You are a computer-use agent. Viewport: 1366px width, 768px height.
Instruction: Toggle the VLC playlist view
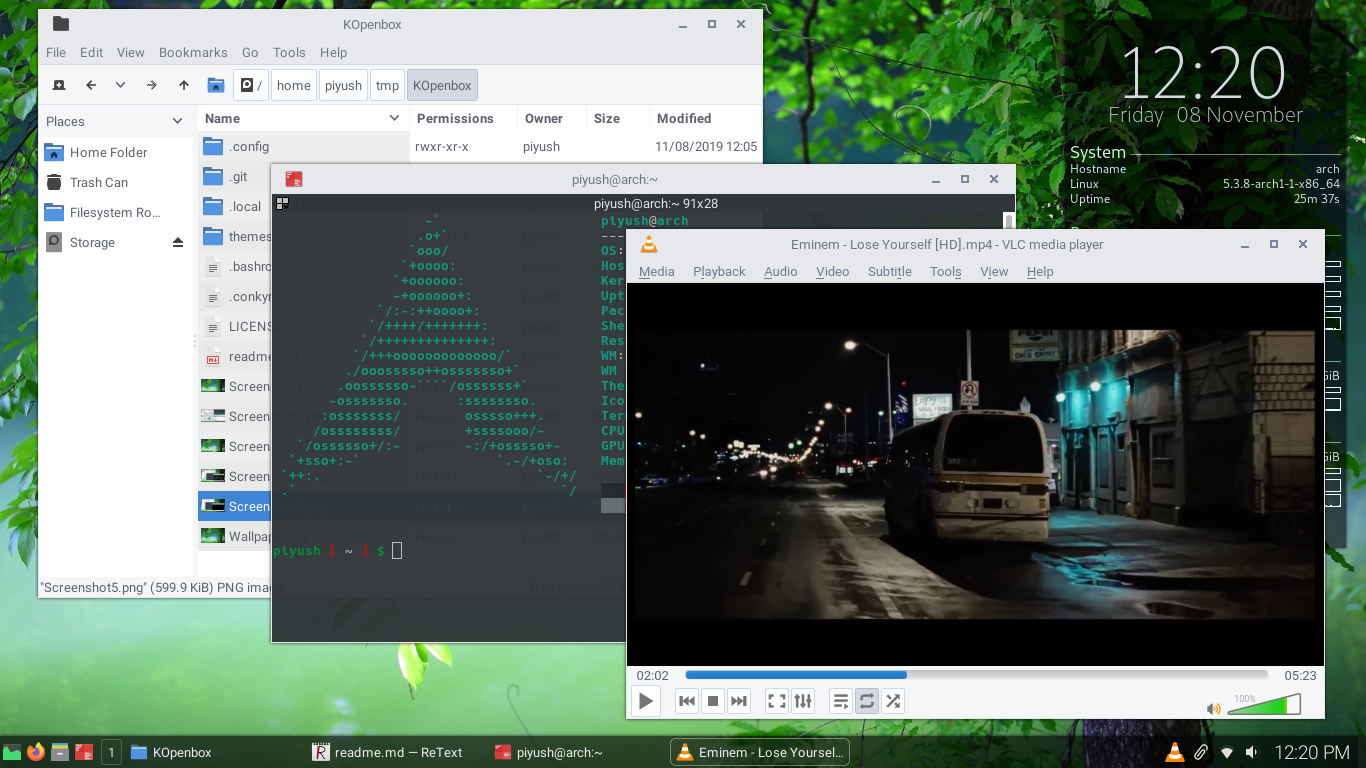841,701
